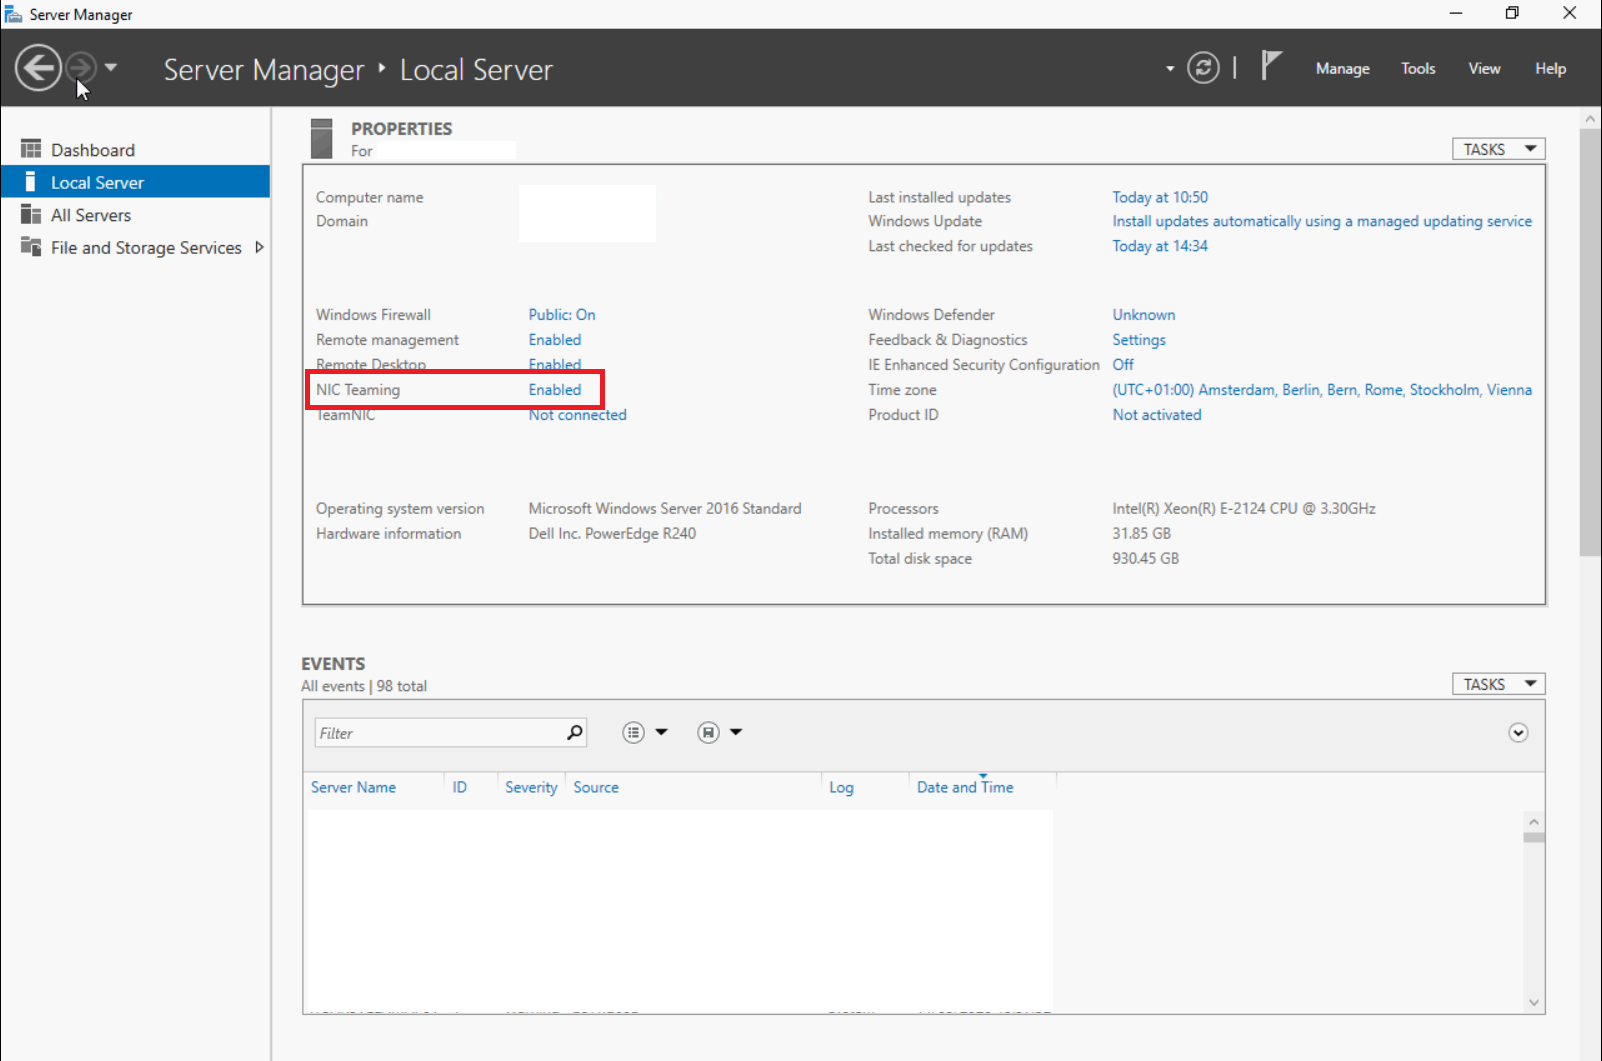Change the time zone via UTC+01:00 link
Viewport: 1602px width, 1061px height.
tap(1322, 390)
